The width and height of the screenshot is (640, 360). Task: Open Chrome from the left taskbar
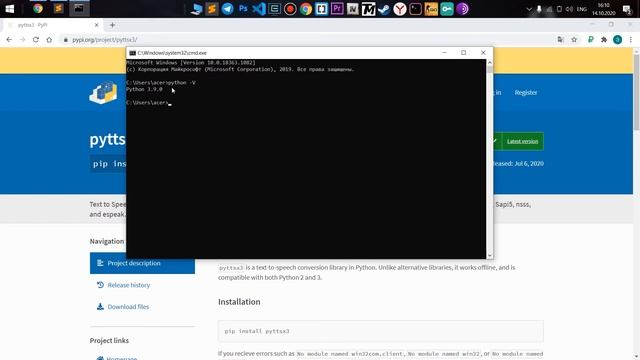pos(38,9)
